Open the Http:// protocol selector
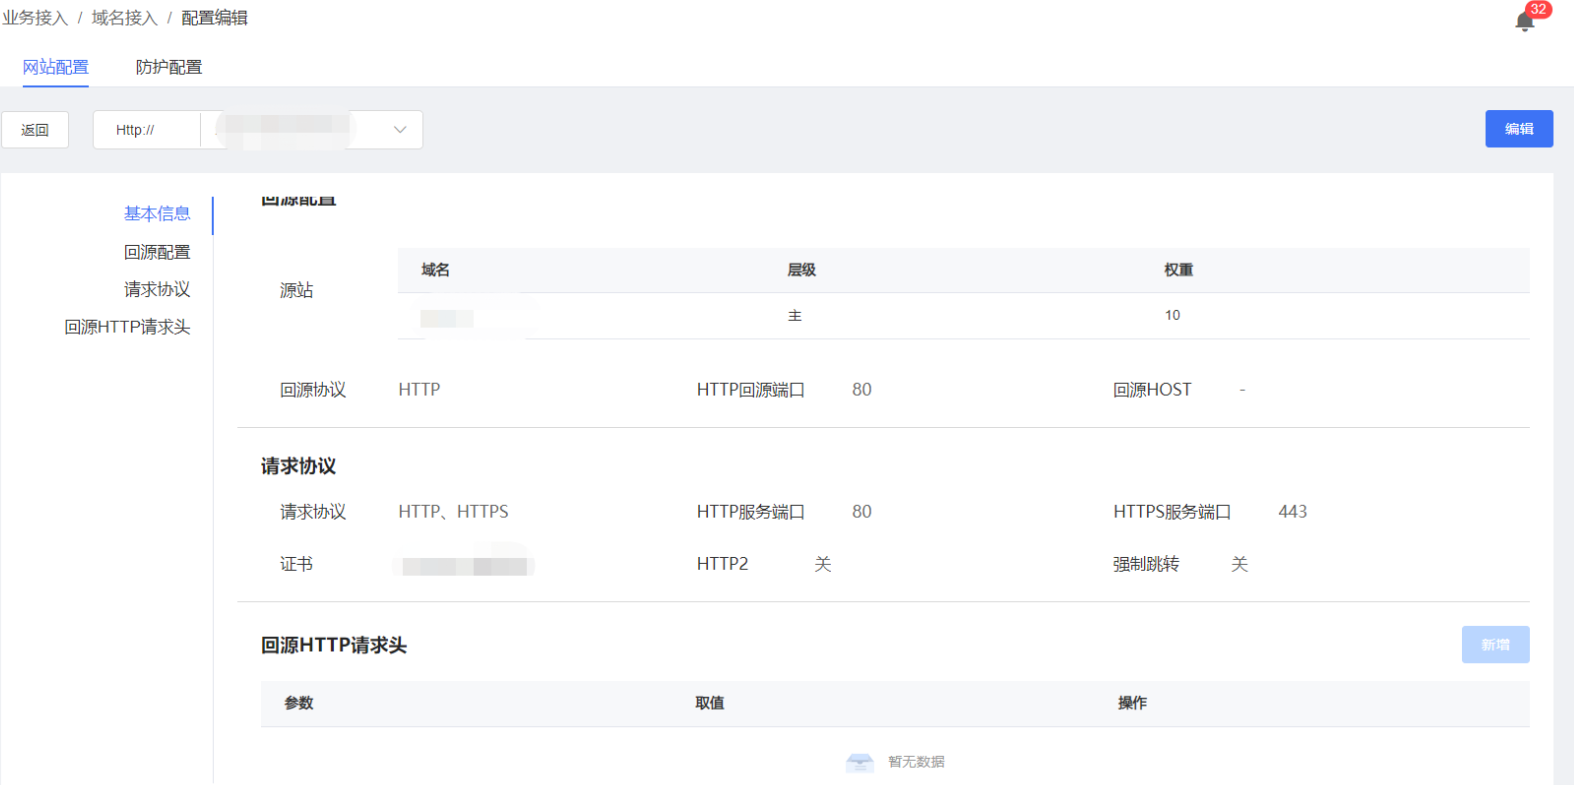This screenshot has width=1574, height=785. tap(147, 130)
